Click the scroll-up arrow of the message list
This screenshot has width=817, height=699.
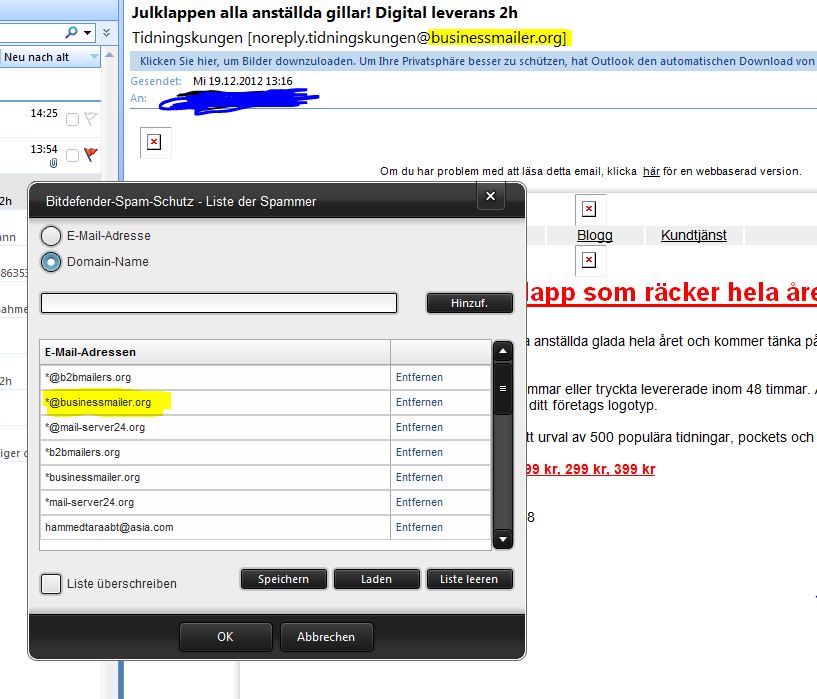109,55
